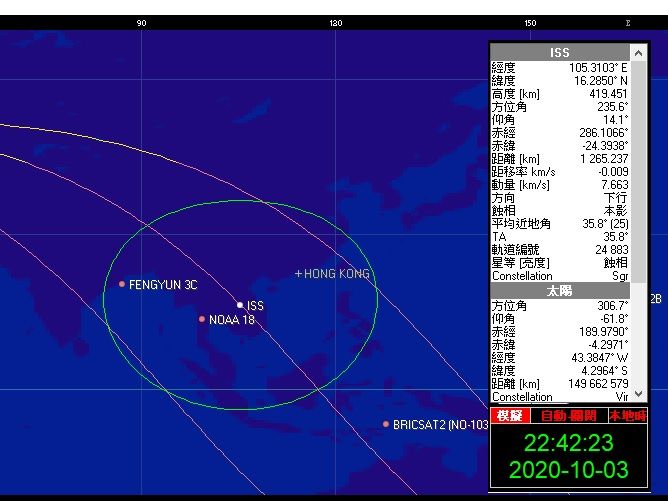The image size is (668, 501).
Task: Select the ISS 經度 longitude value row
Action: tap(560, 67)
